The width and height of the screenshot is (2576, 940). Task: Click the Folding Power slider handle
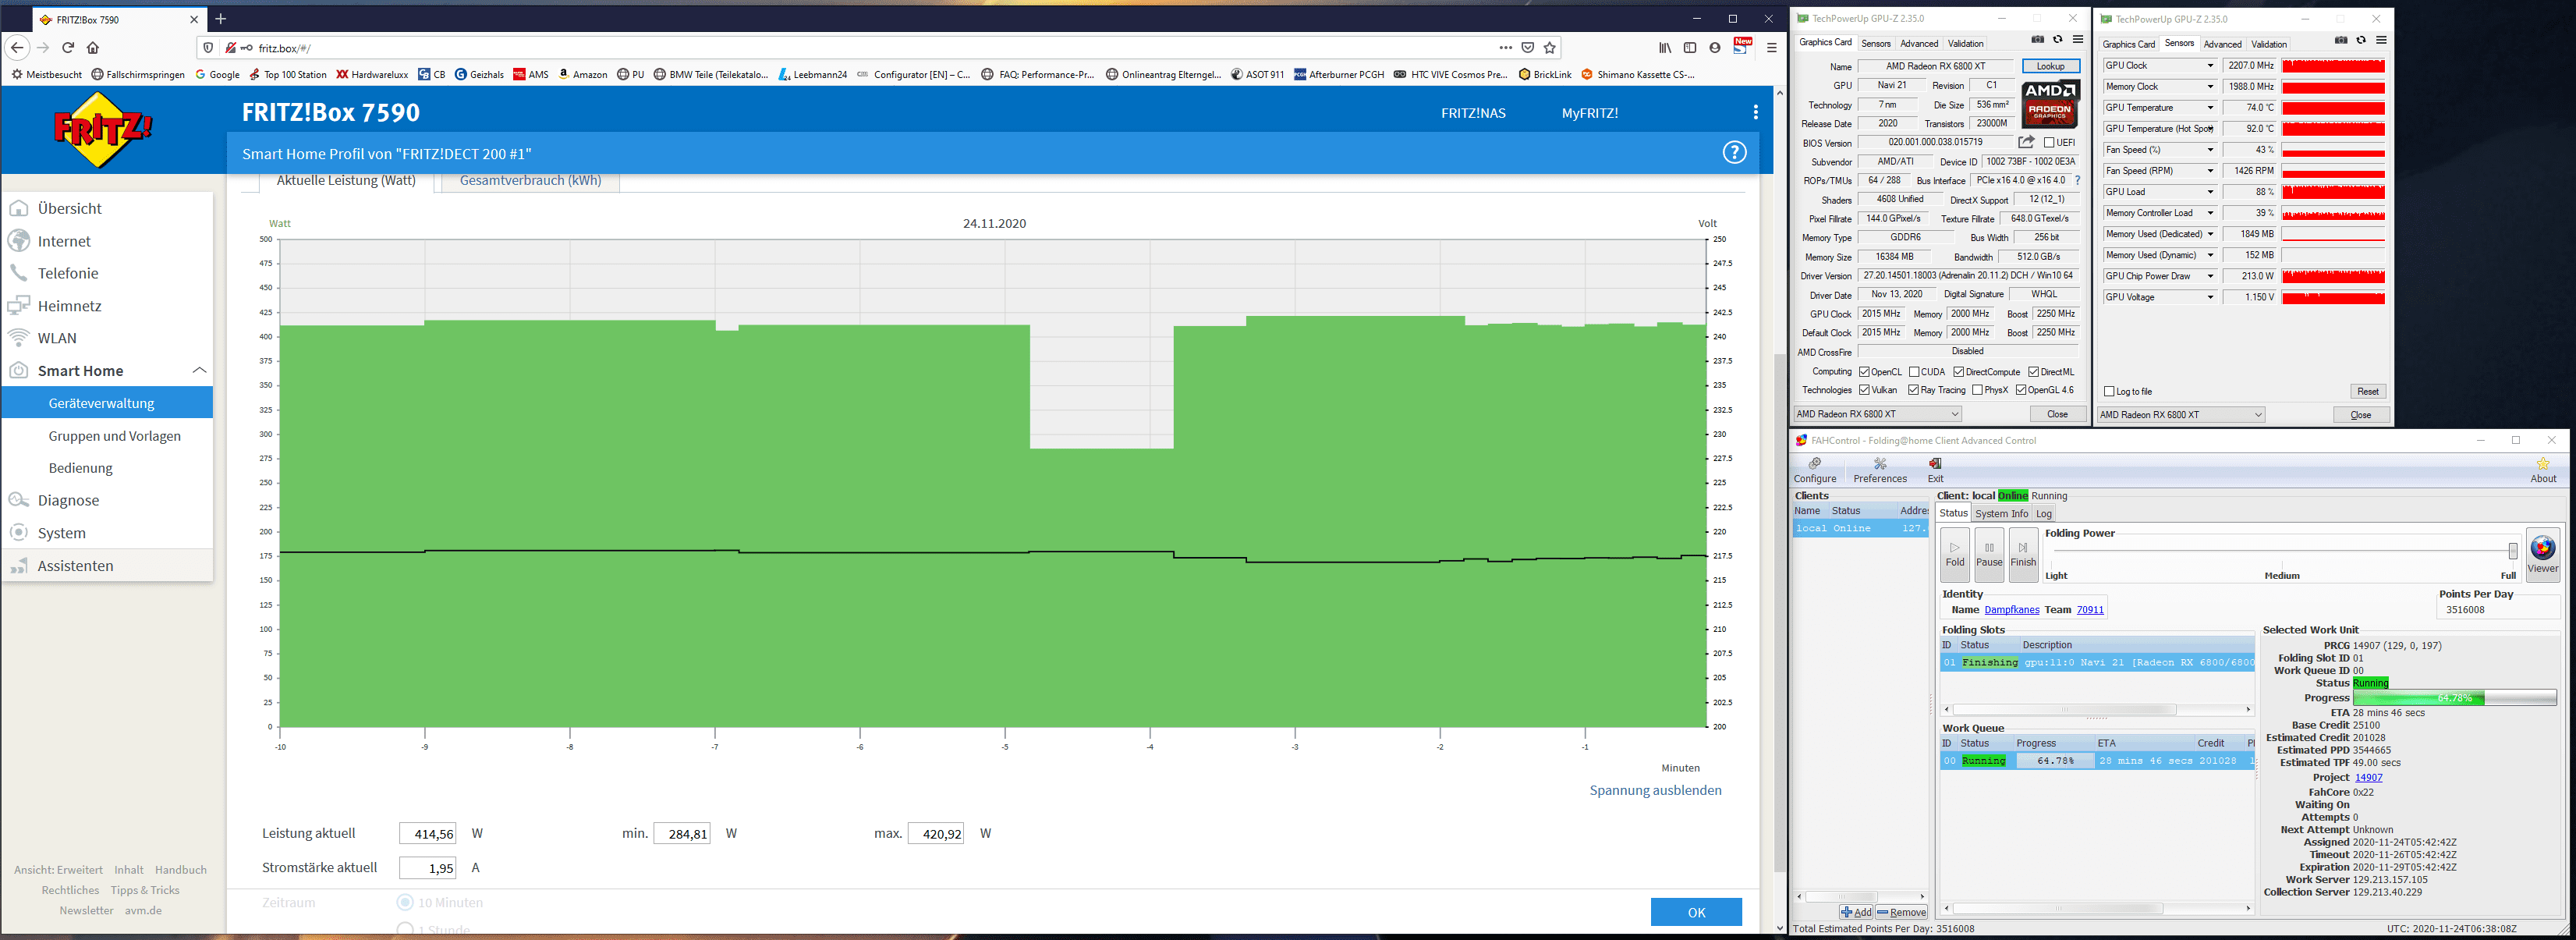click(x=2512, y=552)
